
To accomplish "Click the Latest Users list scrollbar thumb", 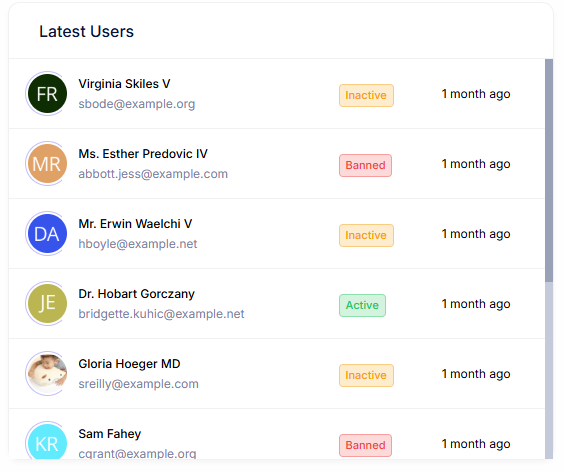I will coord(549,171).
